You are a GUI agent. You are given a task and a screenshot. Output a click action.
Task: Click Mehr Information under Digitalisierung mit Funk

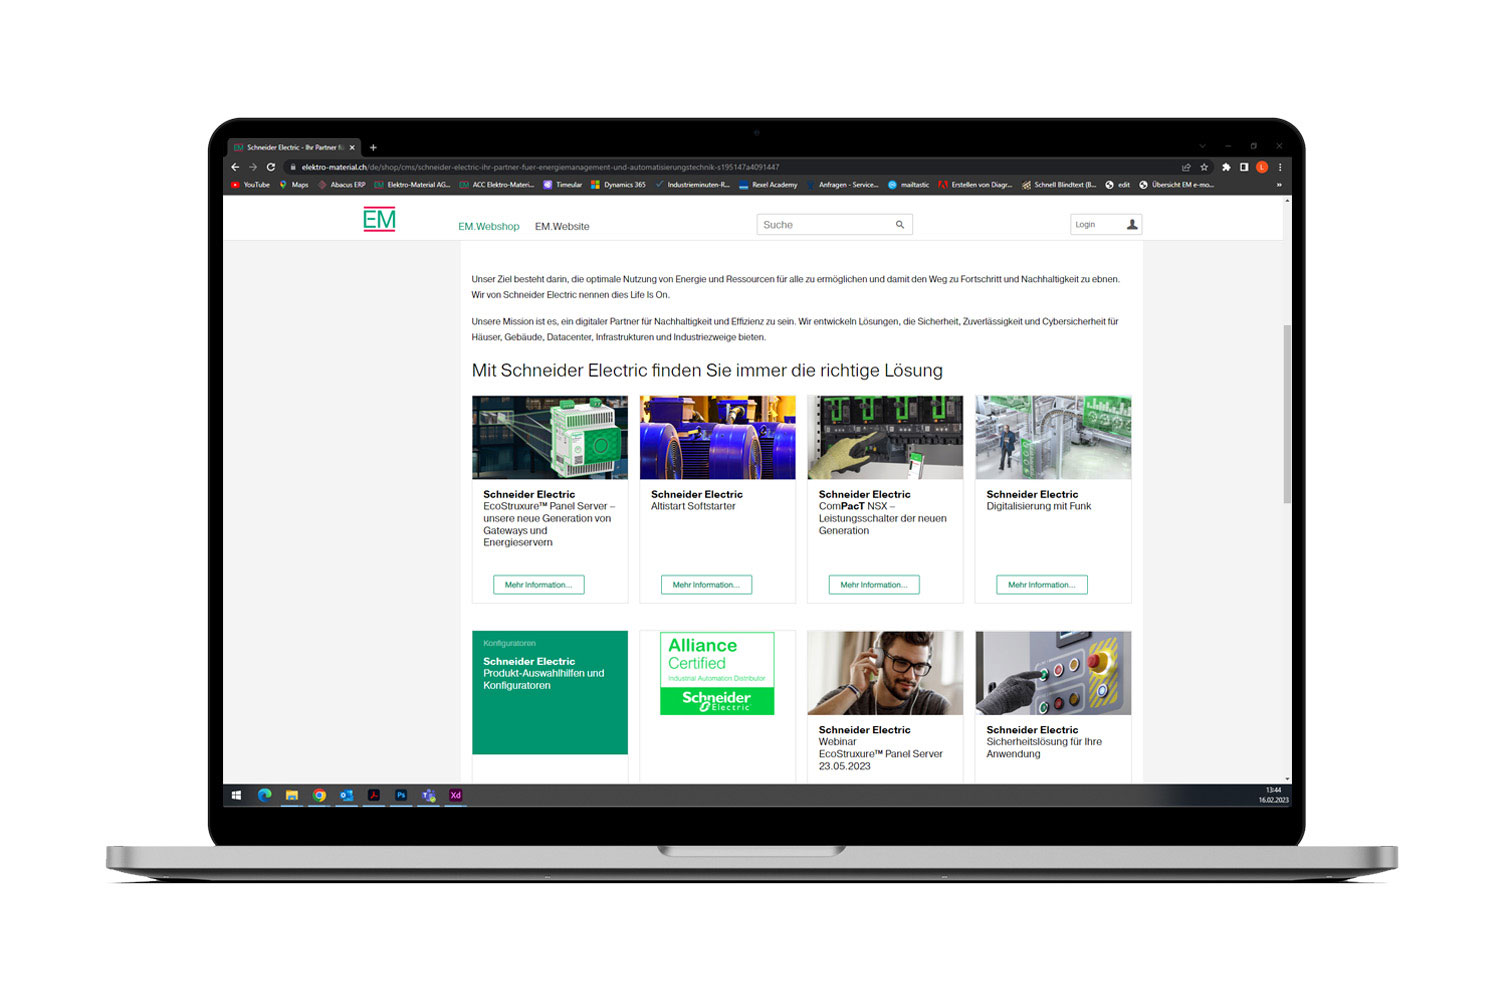[1042, 585]
